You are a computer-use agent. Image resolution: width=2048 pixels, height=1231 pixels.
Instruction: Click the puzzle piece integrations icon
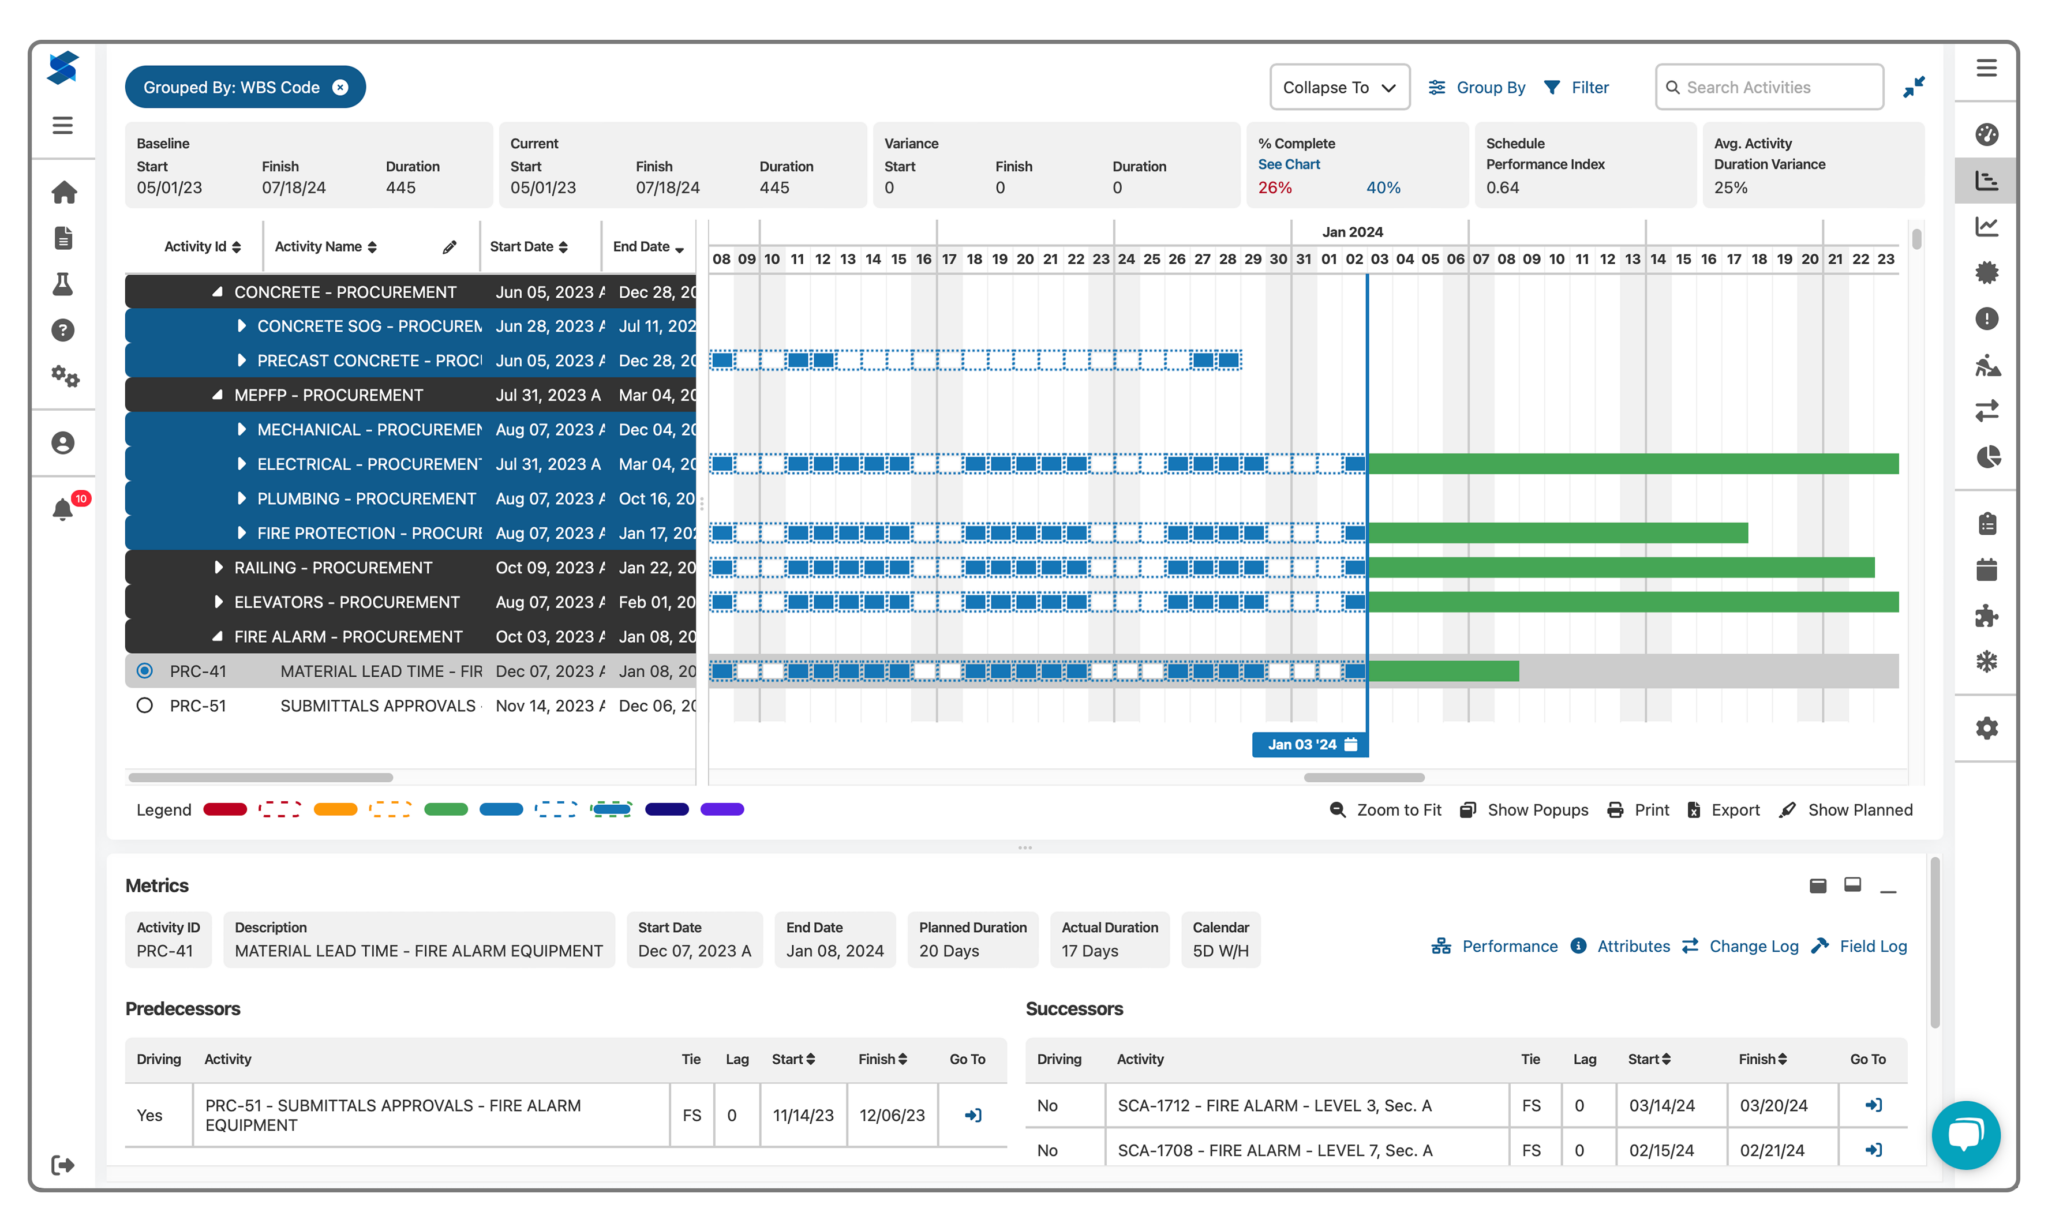coord(1986,615)
